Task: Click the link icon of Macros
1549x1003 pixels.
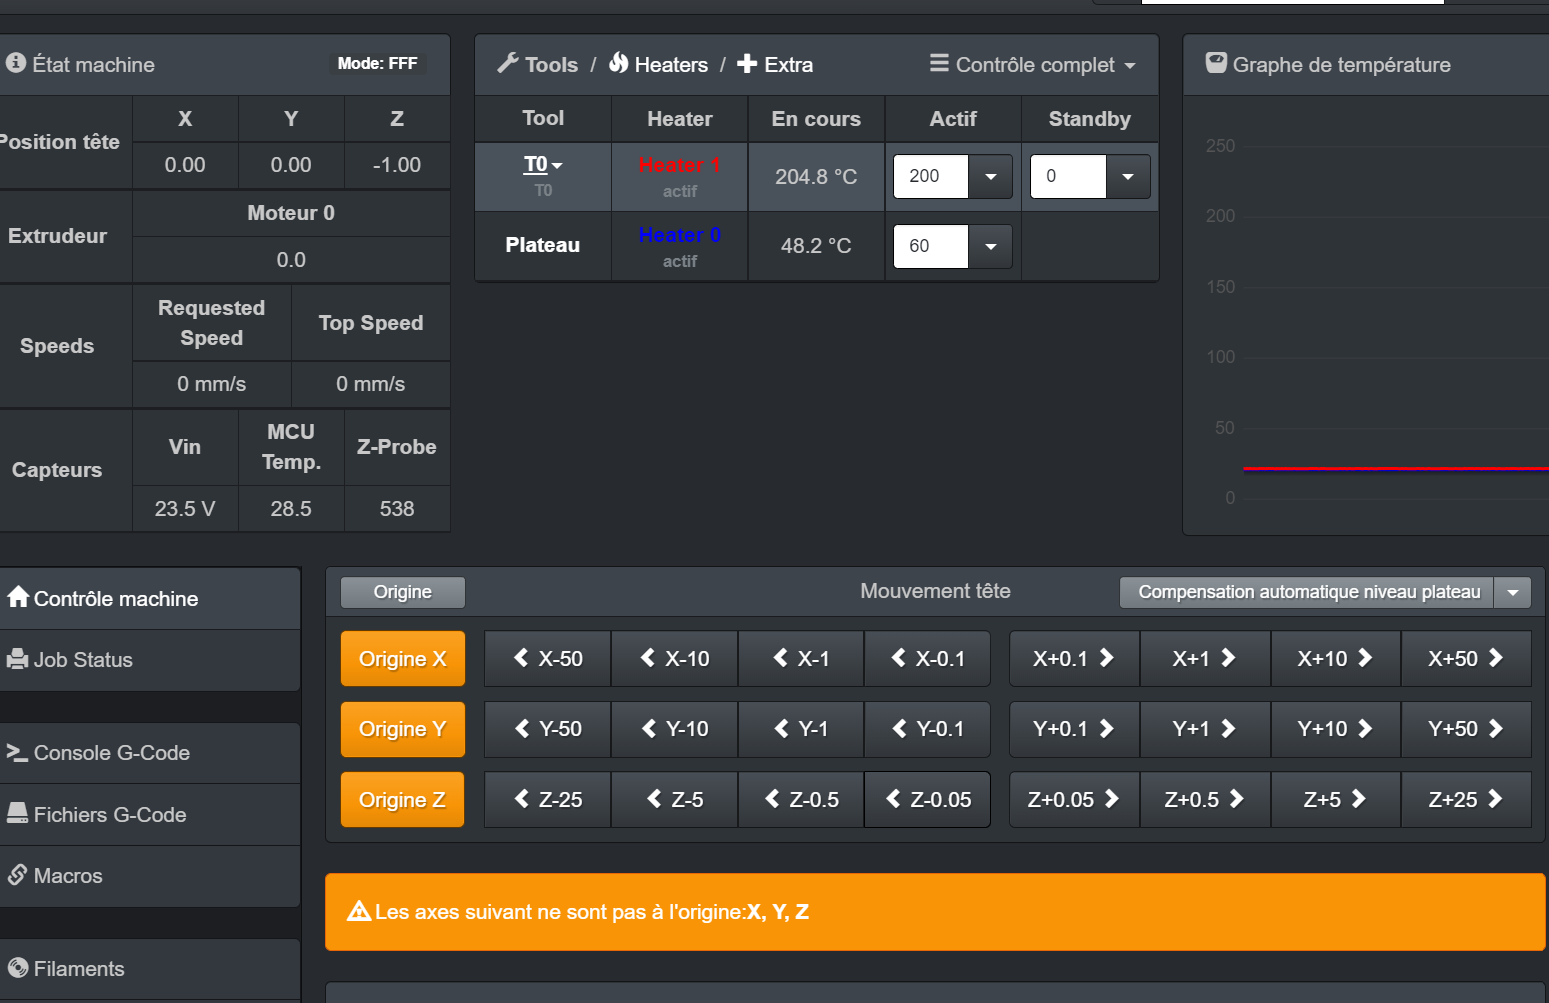Action: [x=17, y=875]
